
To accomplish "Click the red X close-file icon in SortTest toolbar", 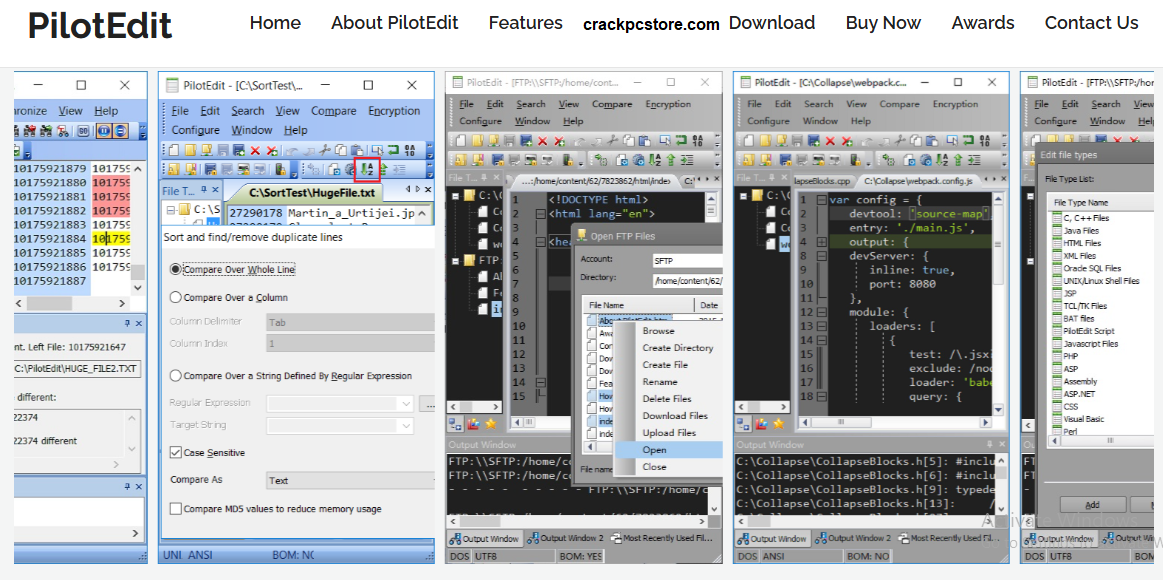I will [x=255, y=151].
